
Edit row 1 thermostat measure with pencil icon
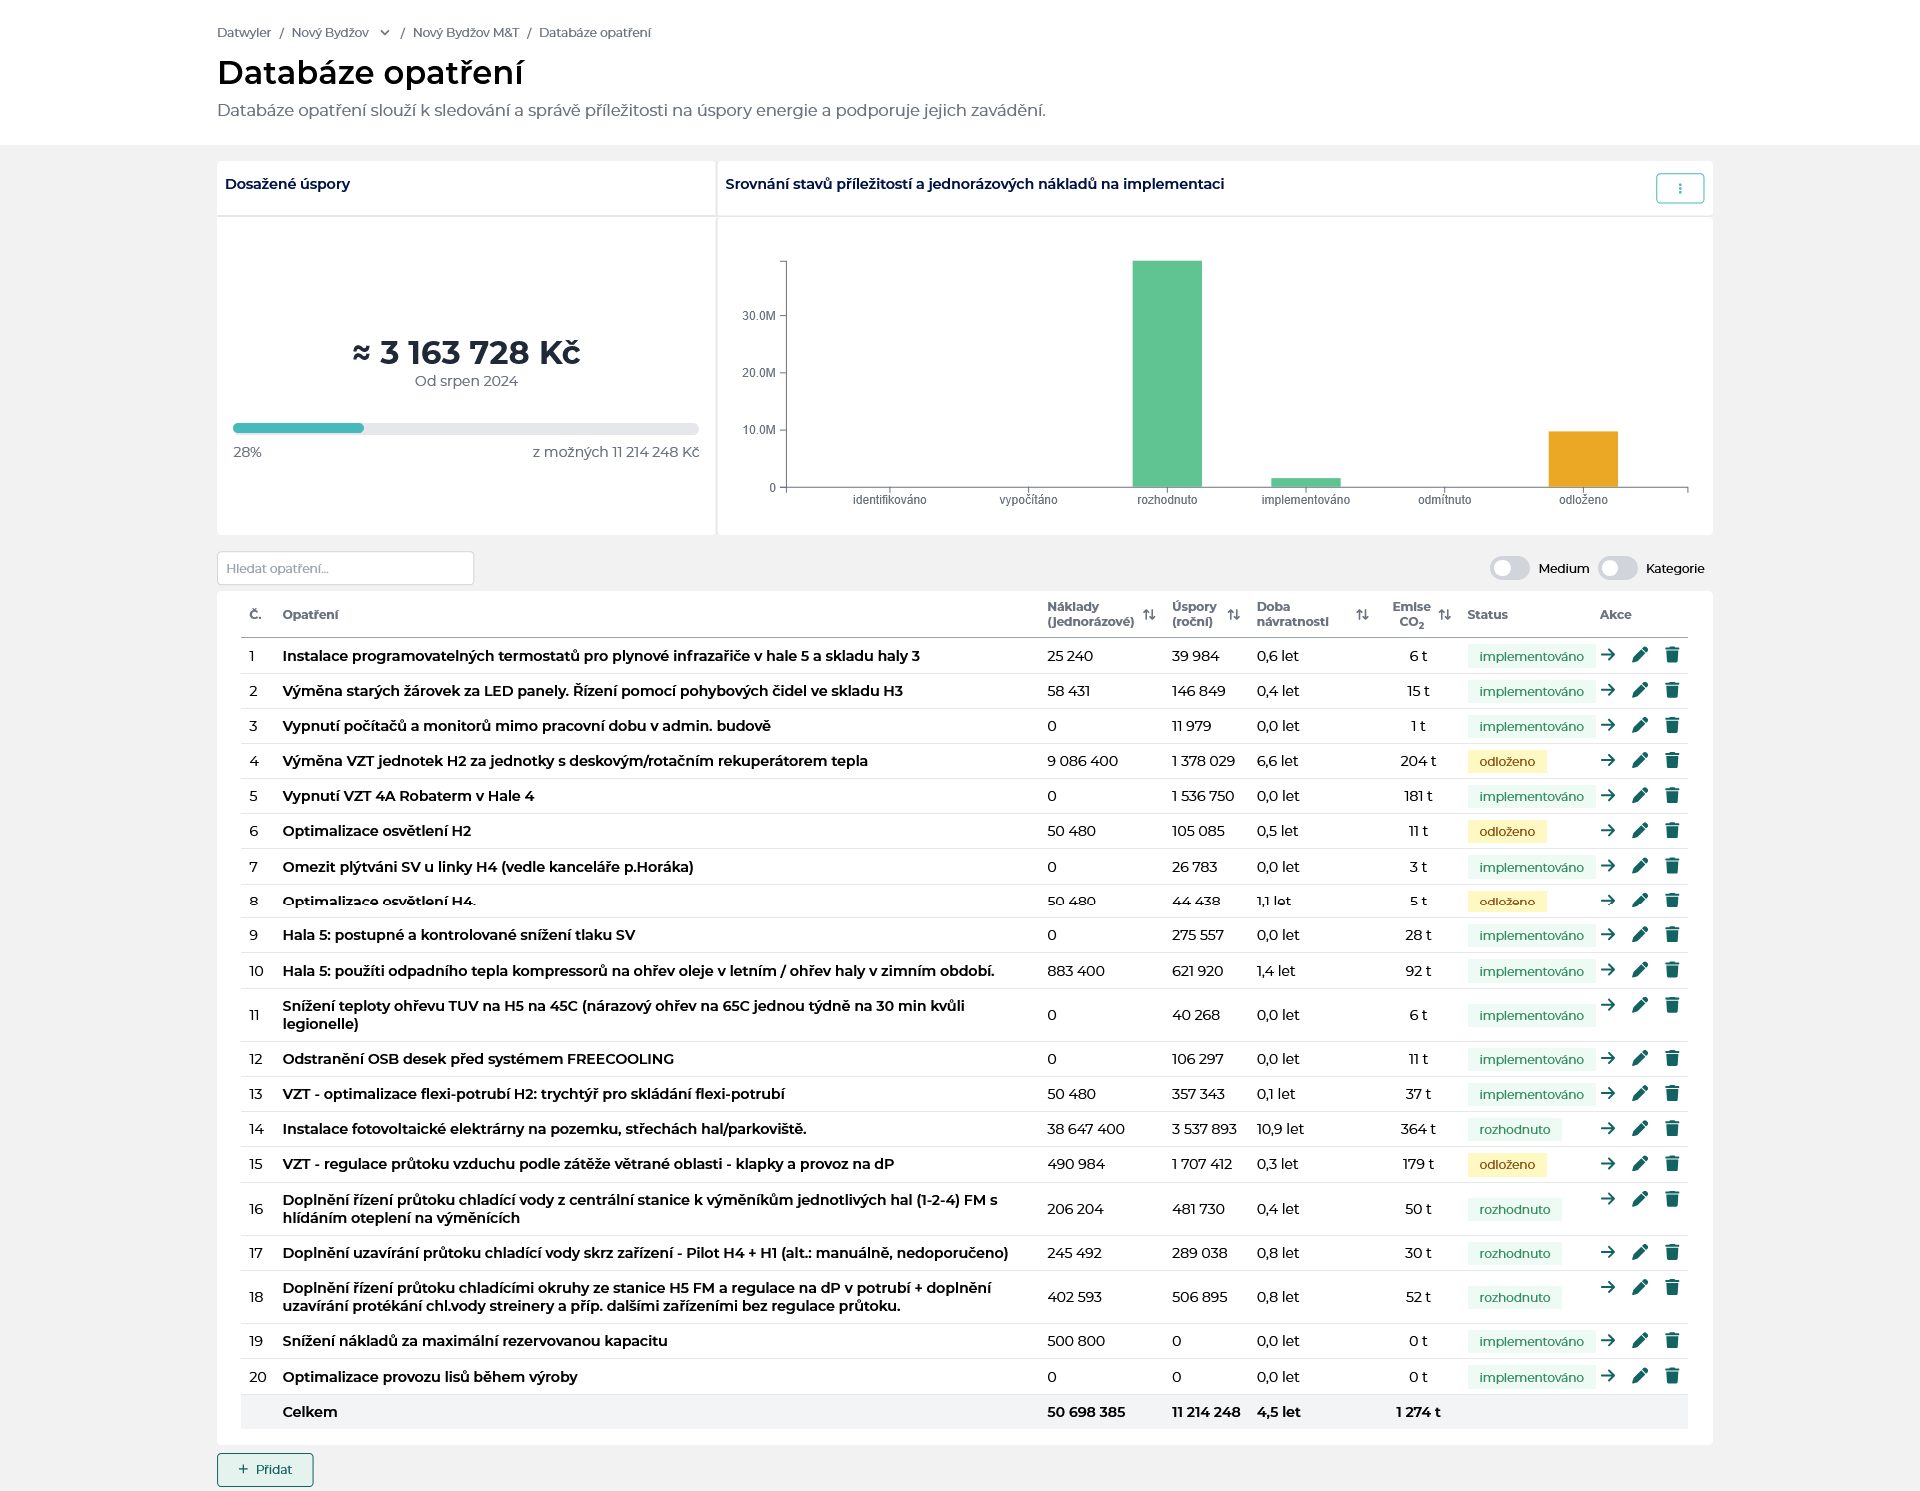(x=1640, y=655)
